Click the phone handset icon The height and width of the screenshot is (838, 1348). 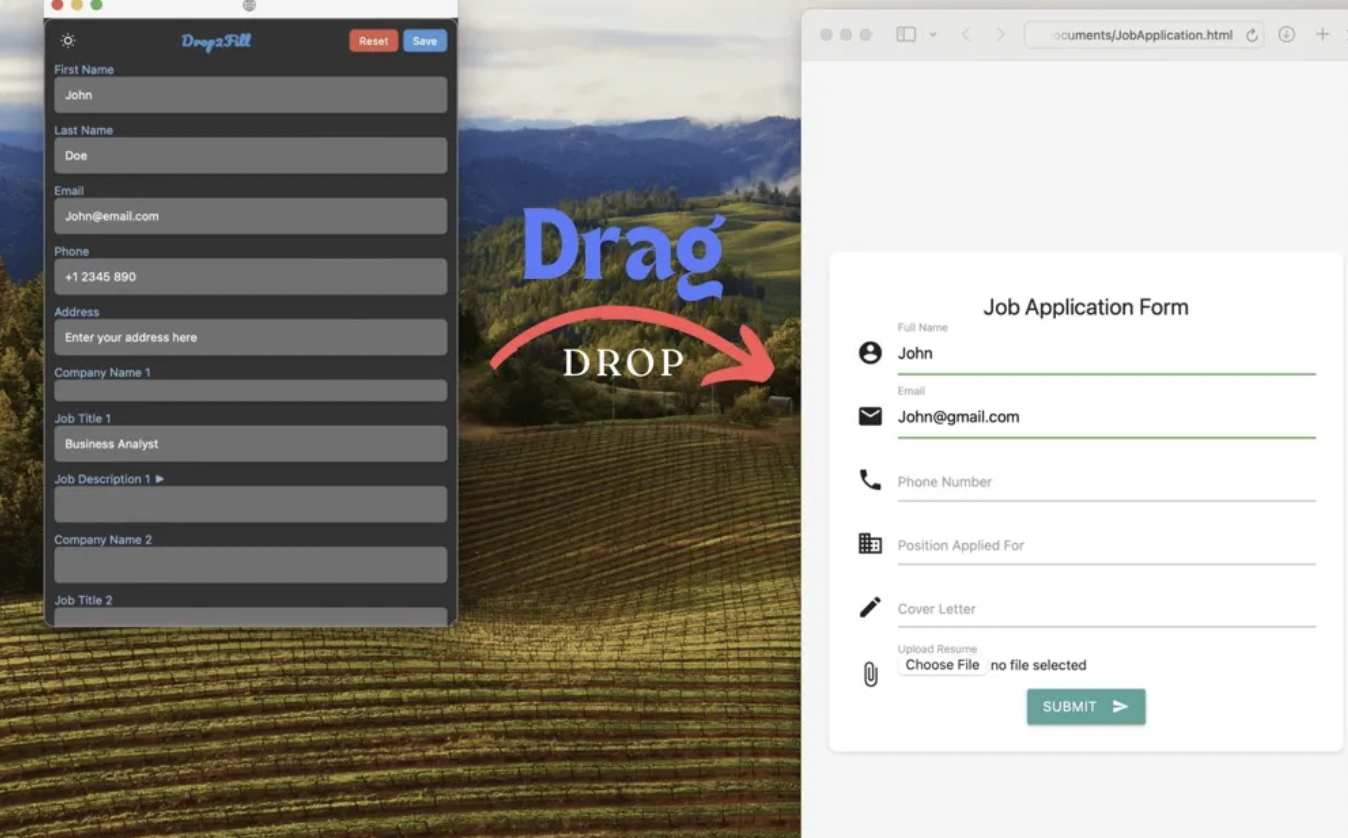(870, 480)
